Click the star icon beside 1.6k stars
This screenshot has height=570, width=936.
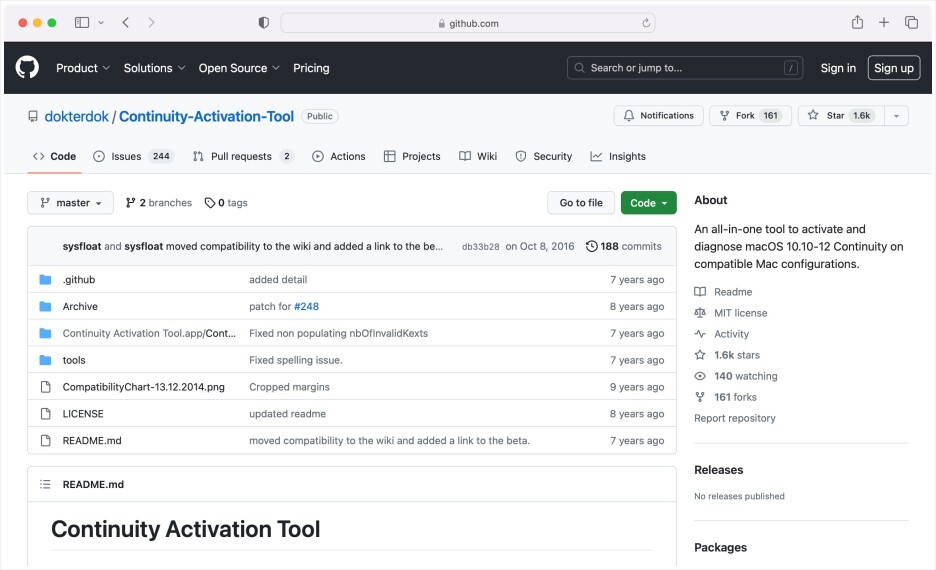tap(700, 355)
